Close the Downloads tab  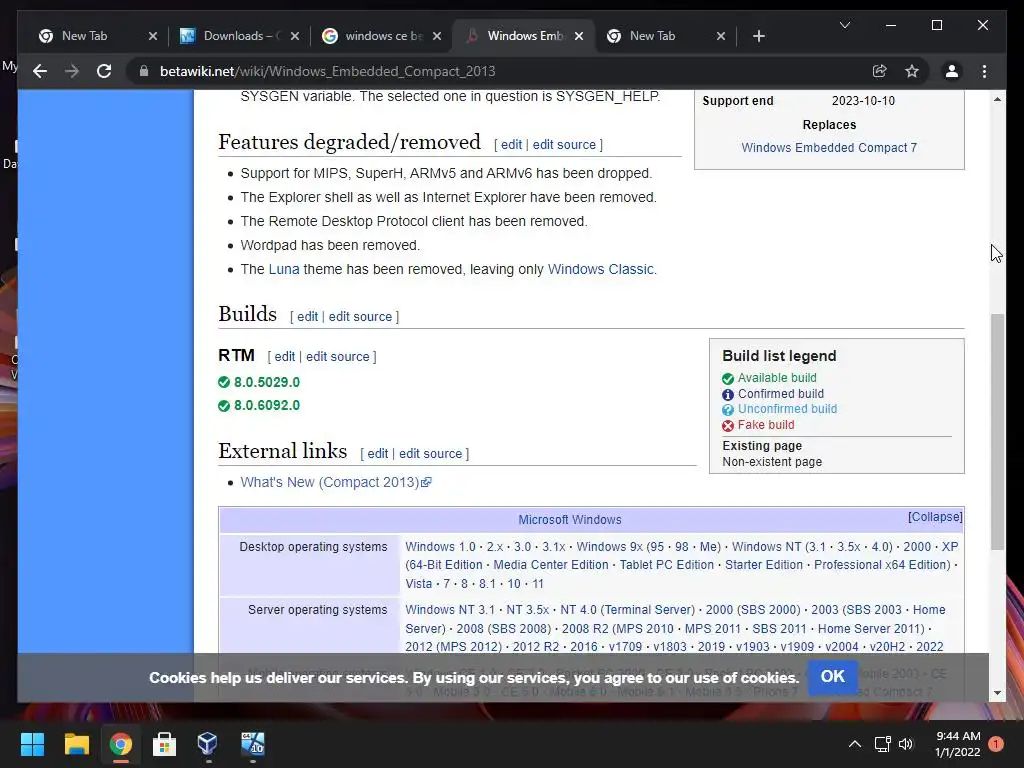295,36
